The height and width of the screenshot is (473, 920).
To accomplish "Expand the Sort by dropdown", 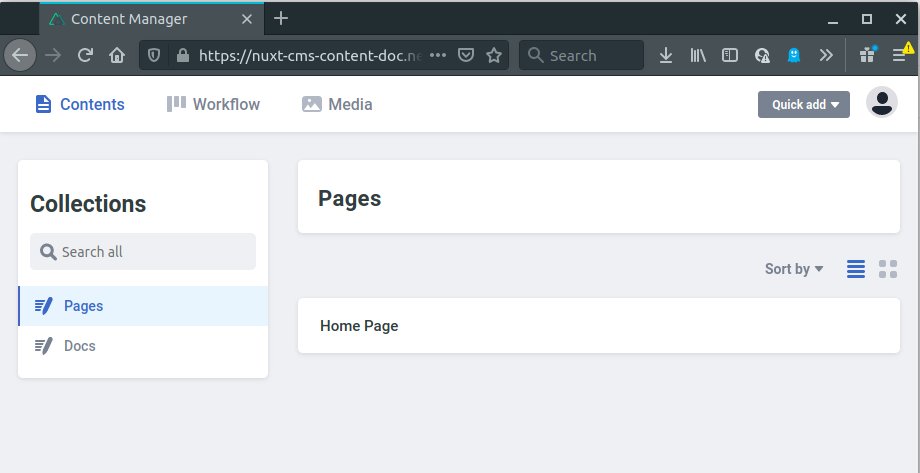I will pos(794,268).
